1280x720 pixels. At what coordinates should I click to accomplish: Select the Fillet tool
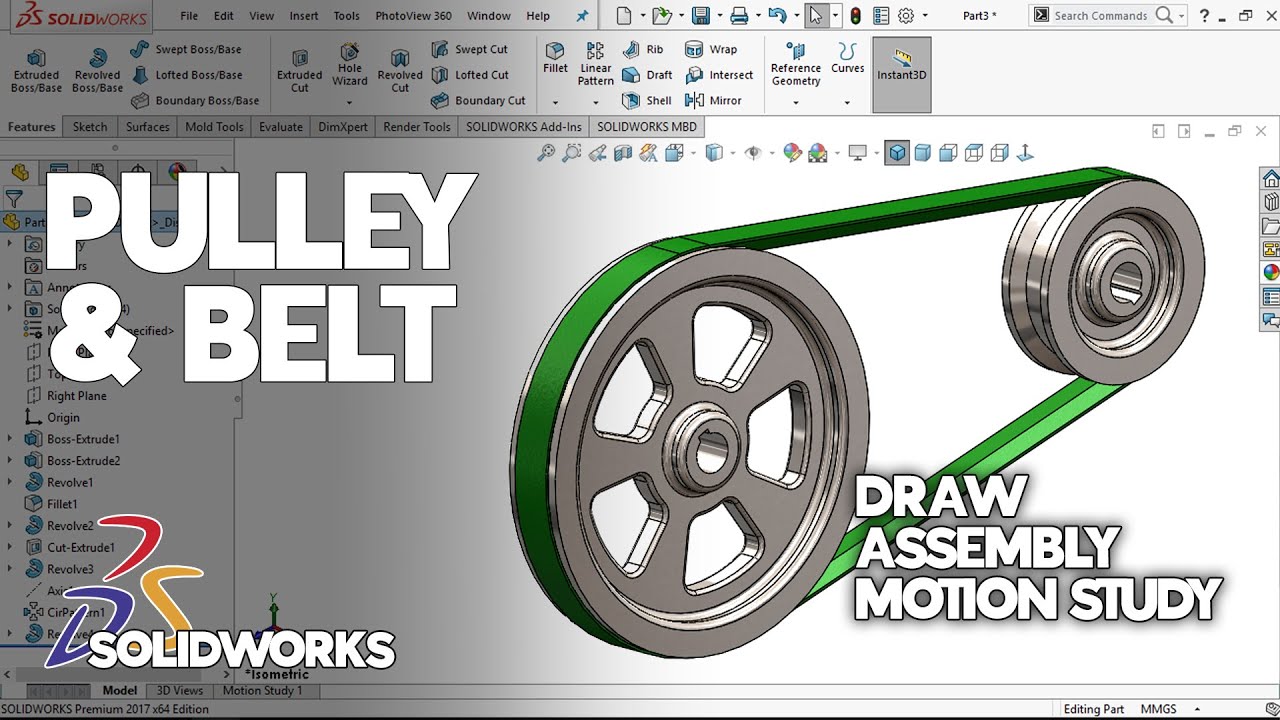tap(555, 58)
